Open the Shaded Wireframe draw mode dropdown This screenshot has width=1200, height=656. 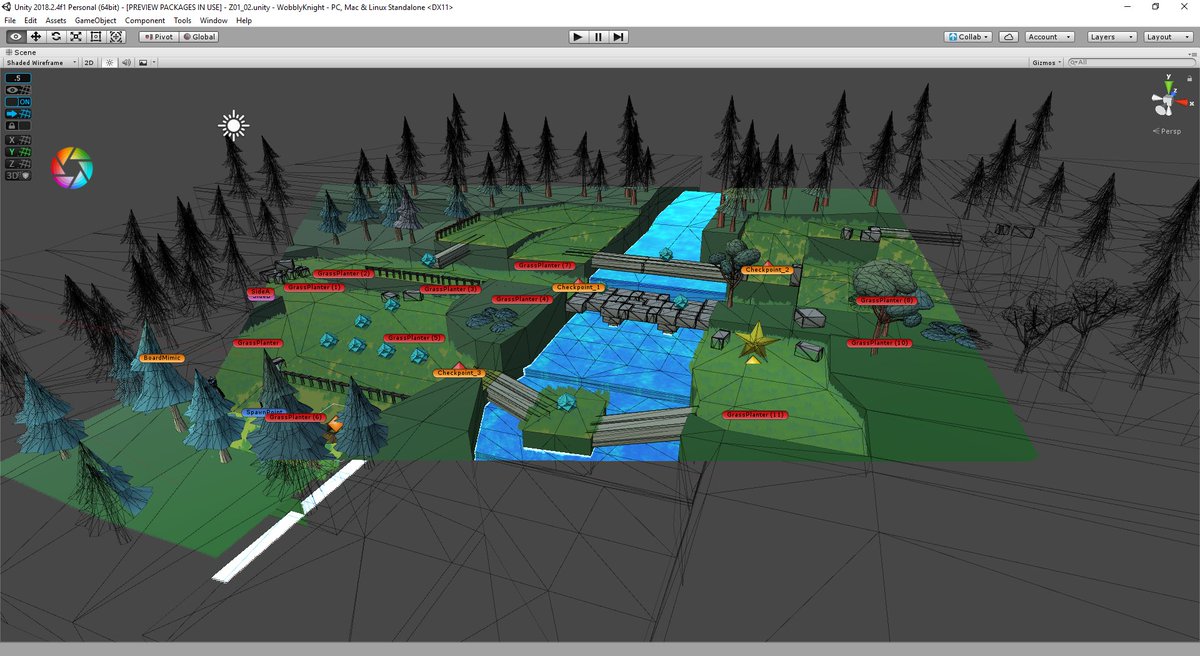tap(38, 61)
